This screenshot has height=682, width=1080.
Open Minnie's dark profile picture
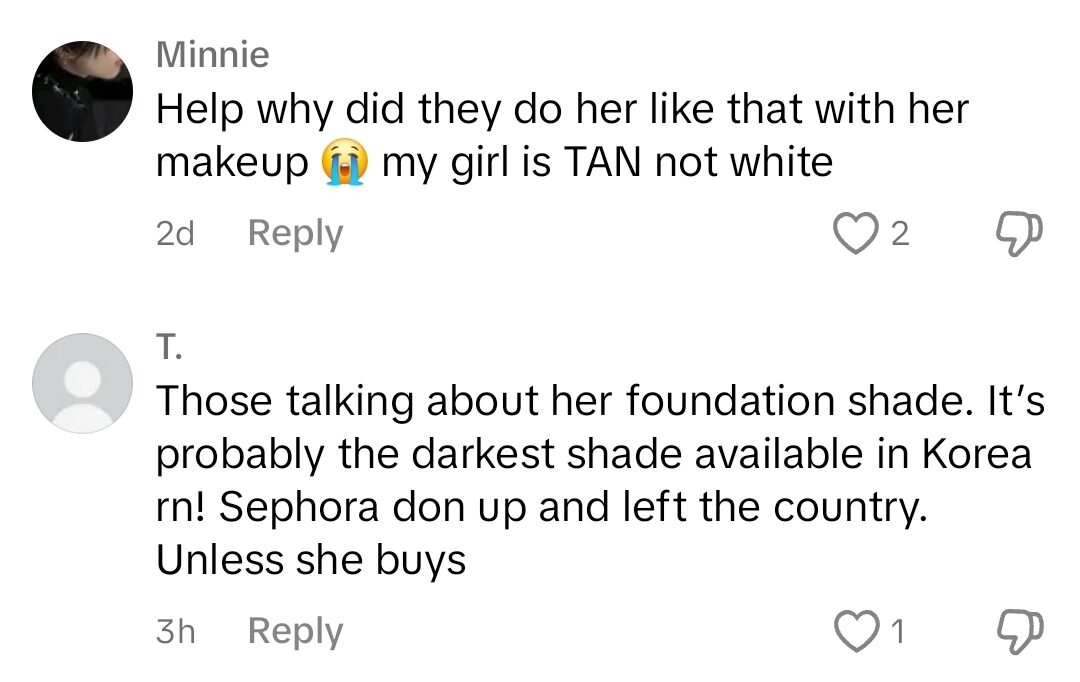83,92
